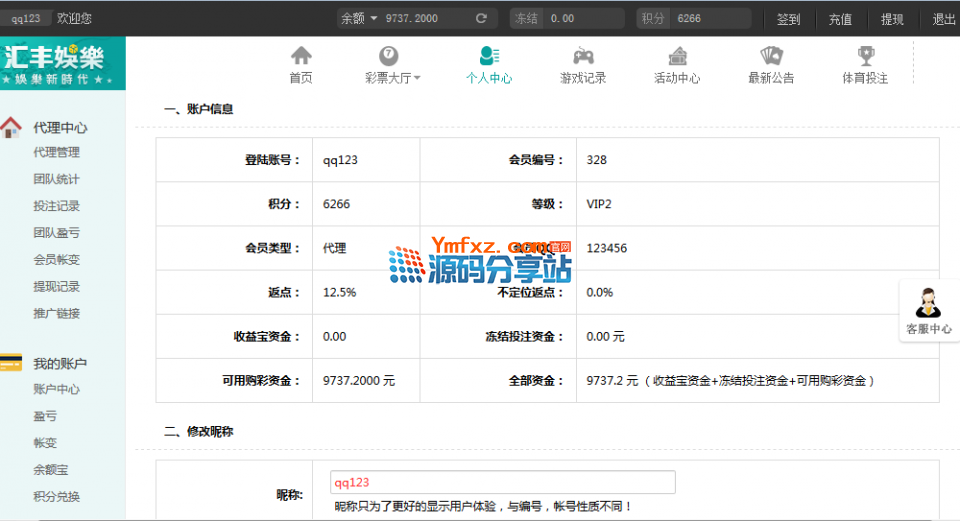The width and height of the screenshot is (960, 521).
Task: Click the withdraw (提现) top link
Action: point(891,19)
